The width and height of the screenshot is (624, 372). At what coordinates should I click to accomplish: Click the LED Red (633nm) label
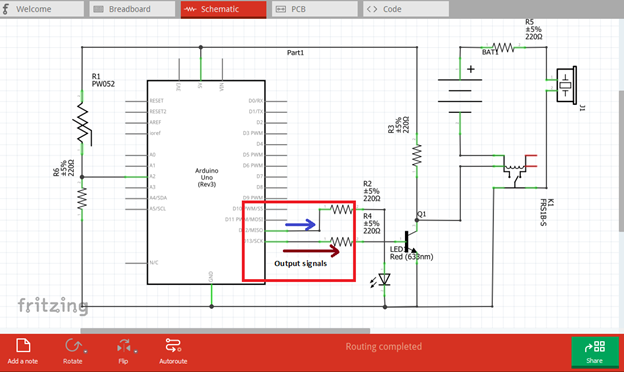tap(411, 253)
